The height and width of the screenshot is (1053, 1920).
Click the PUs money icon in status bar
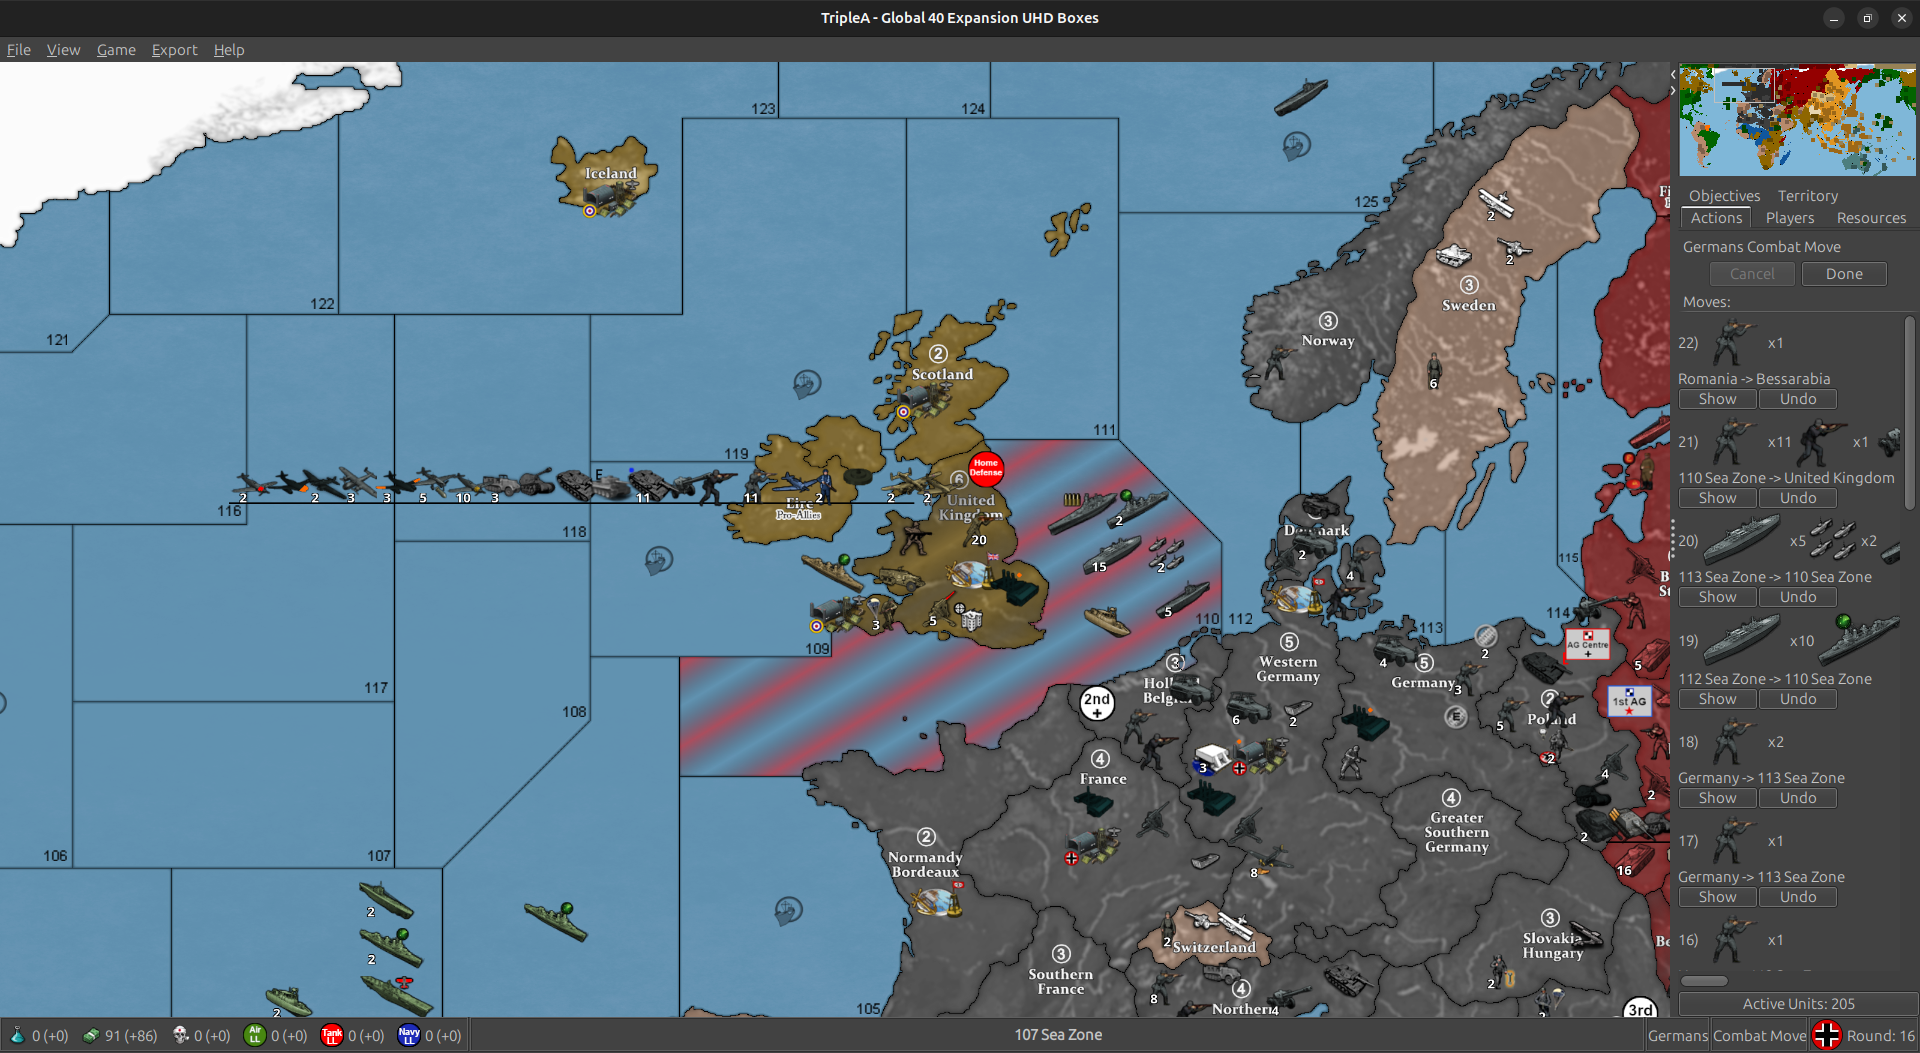click(x=91, y=1035)
